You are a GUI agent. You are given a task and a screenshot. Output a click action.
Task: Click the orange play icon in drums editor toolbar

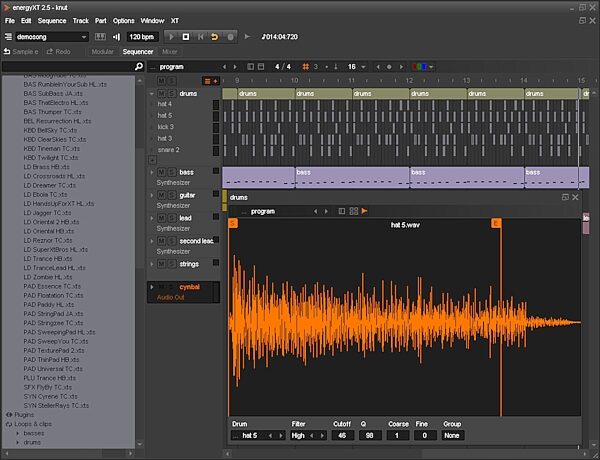point(364,211)
